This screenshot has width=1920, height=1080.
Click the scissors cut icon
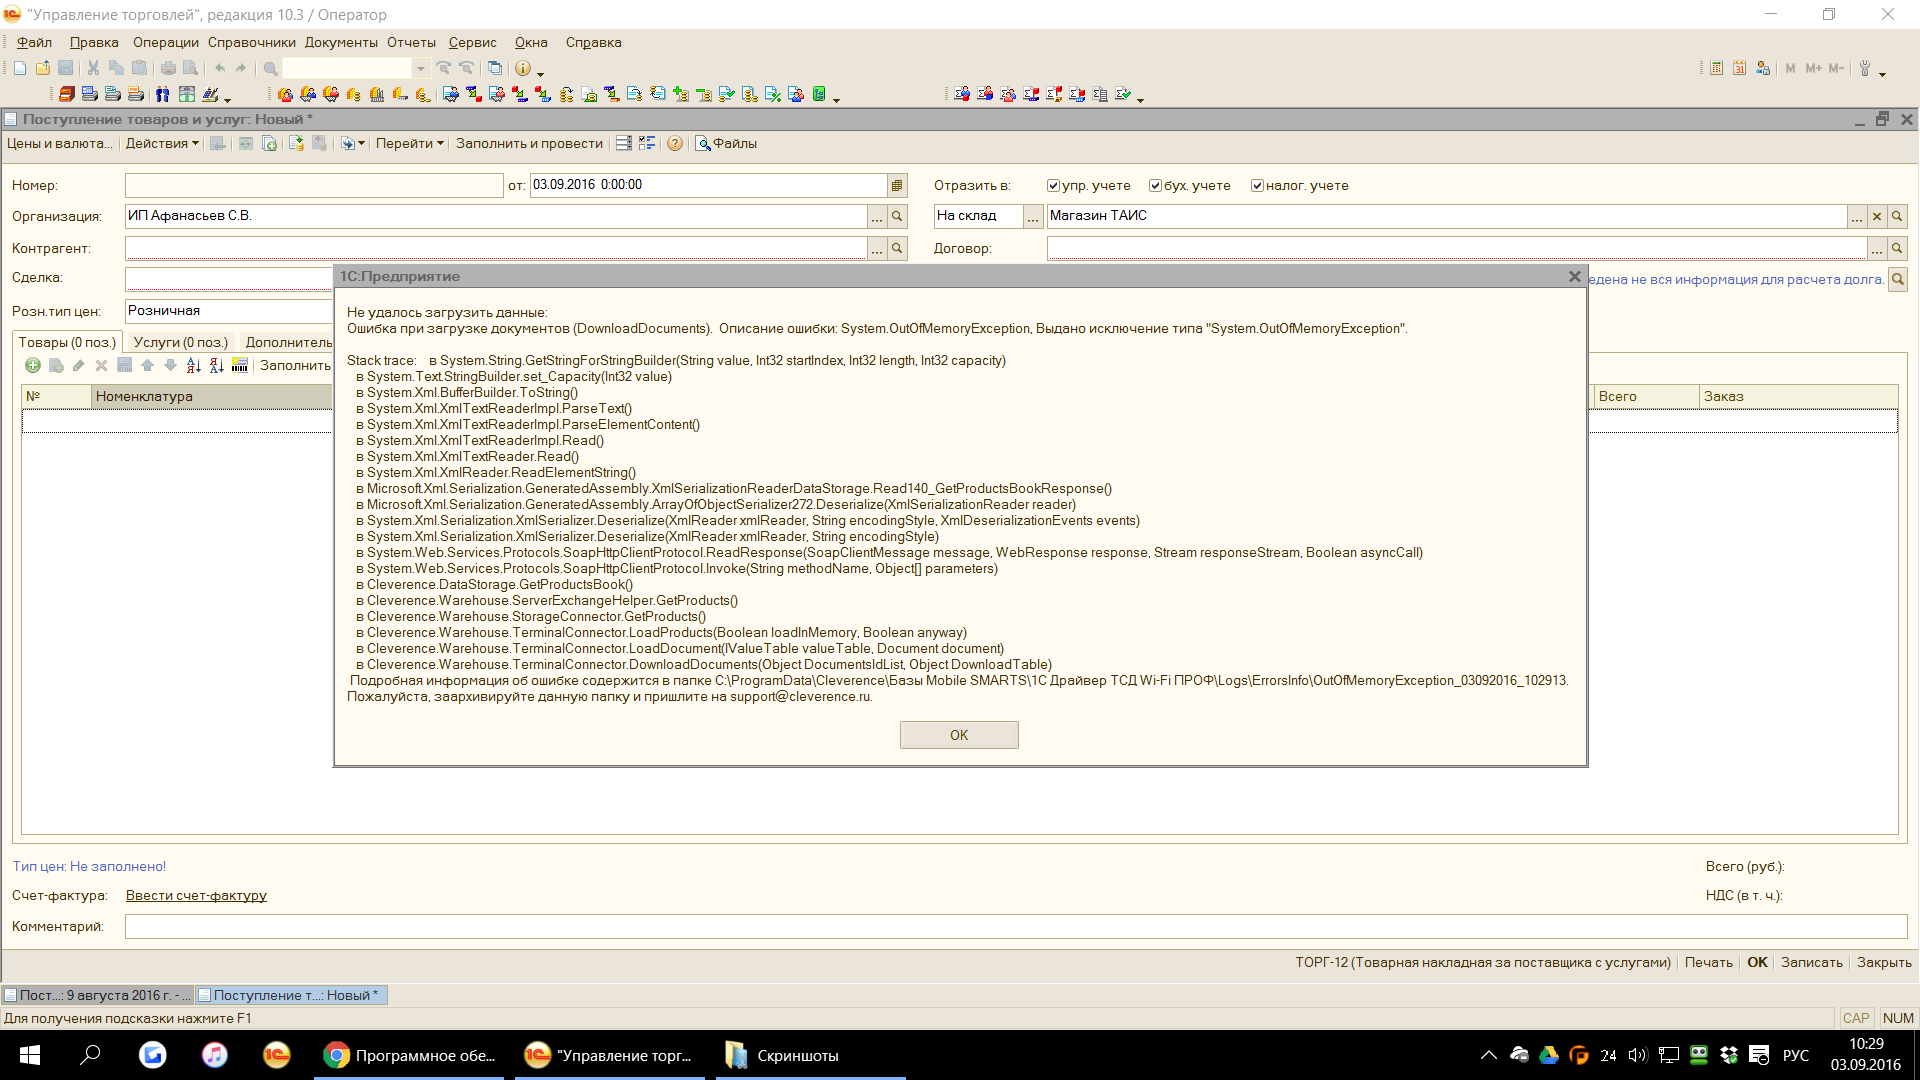(x=93, y=68)
